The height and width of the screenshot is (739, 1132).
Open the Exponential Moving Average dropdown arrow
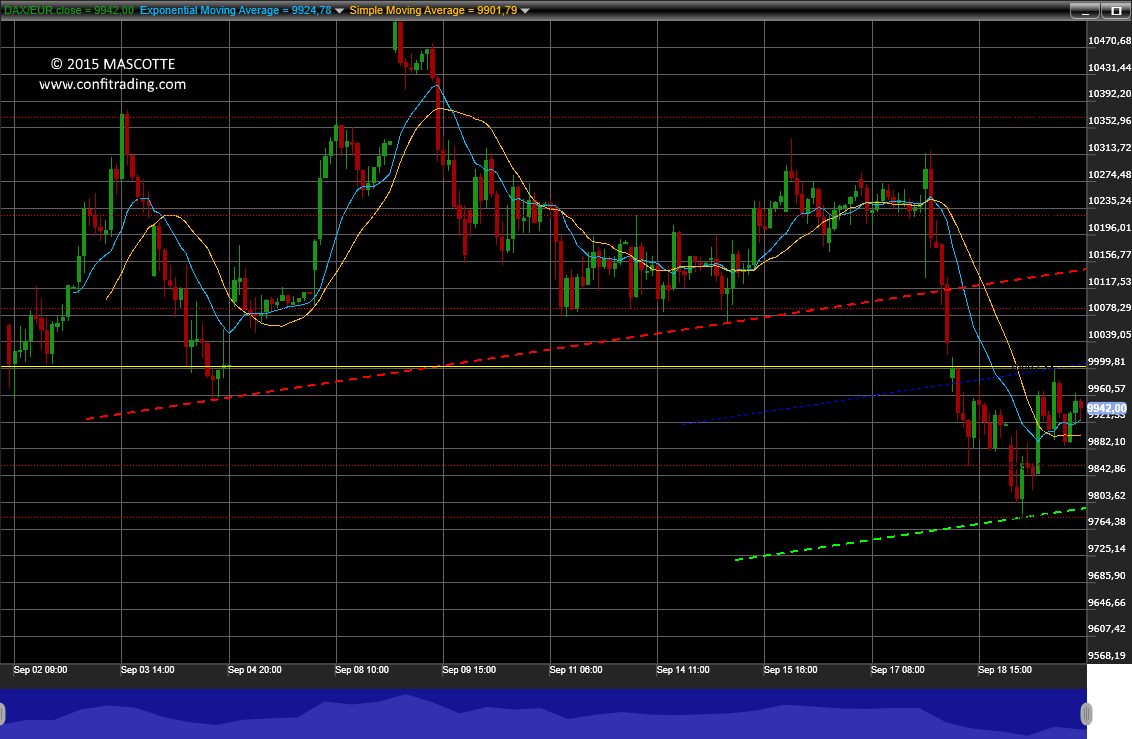click(339, 11)
